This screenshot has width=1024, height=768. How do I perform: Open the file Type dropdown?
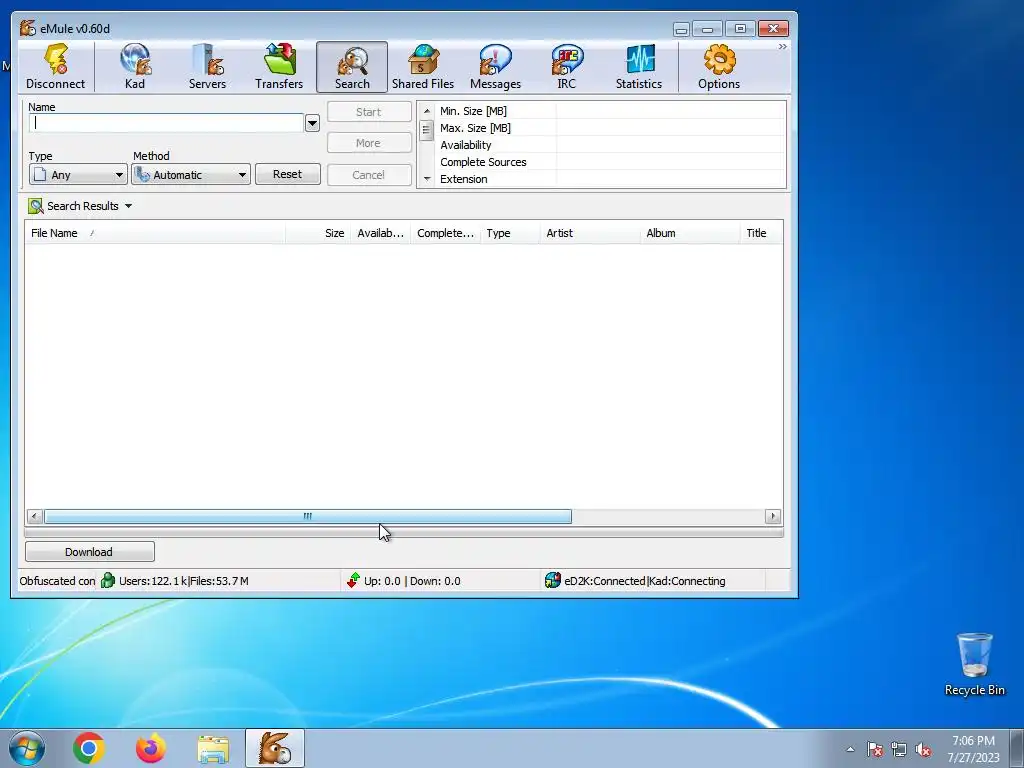[78, 174]
